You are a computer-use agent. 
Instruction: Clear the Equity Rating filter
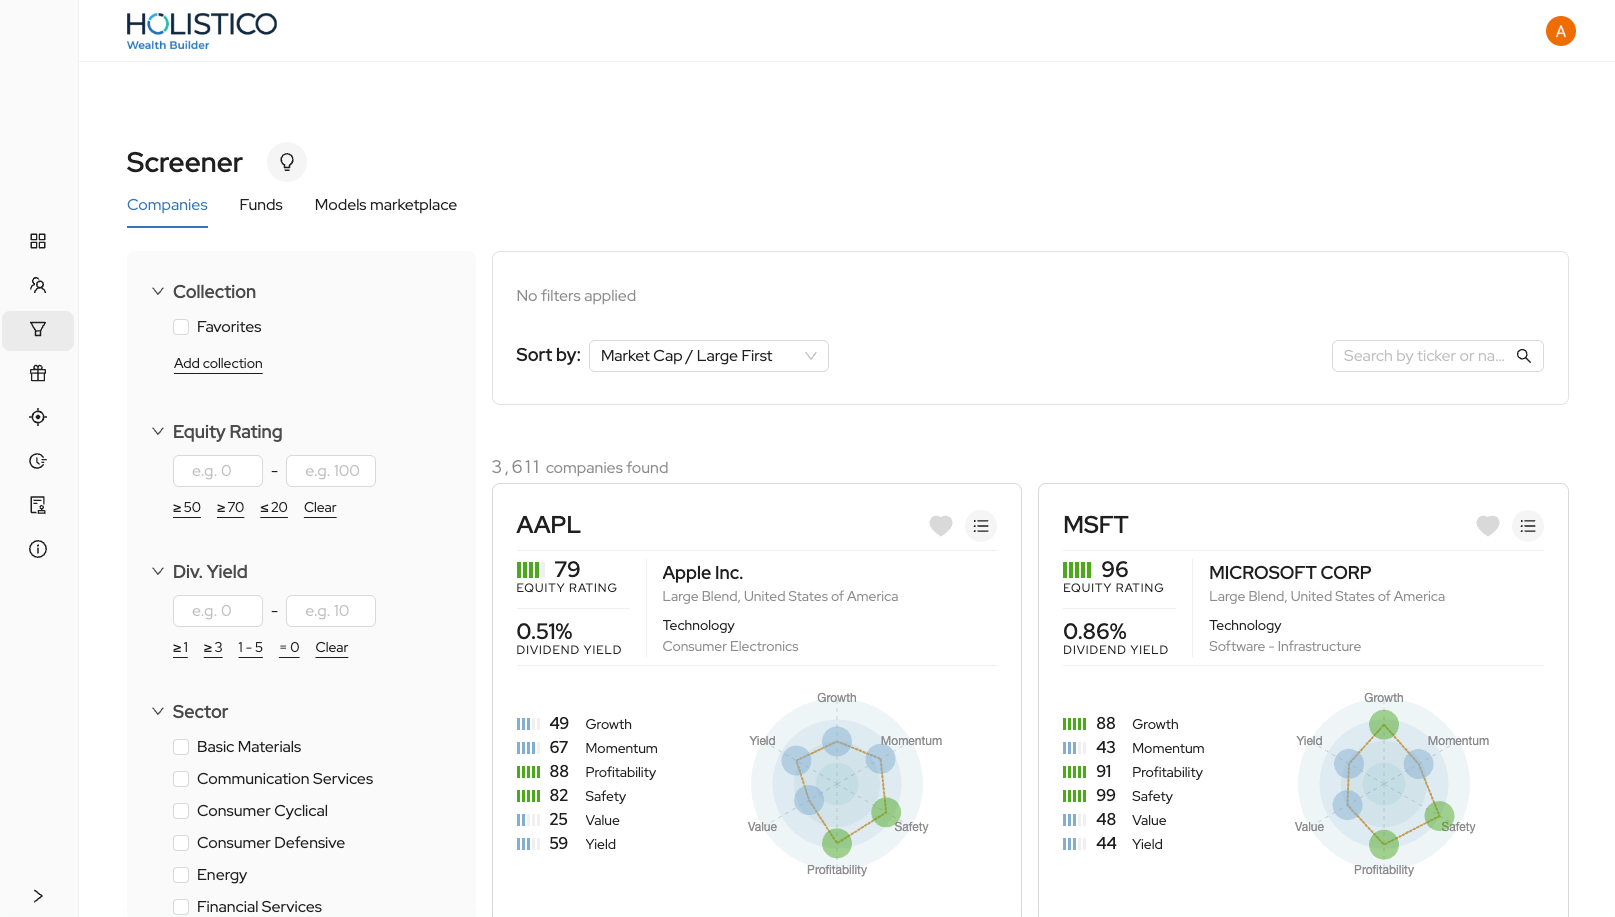tap(320, 508)
